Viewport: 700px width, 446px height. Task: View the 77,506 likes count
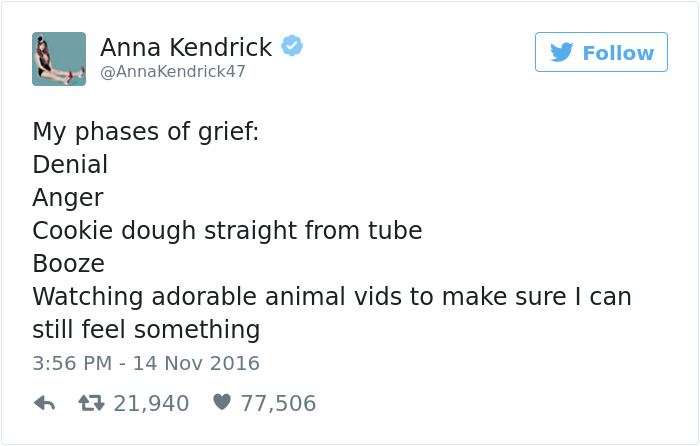278,403
